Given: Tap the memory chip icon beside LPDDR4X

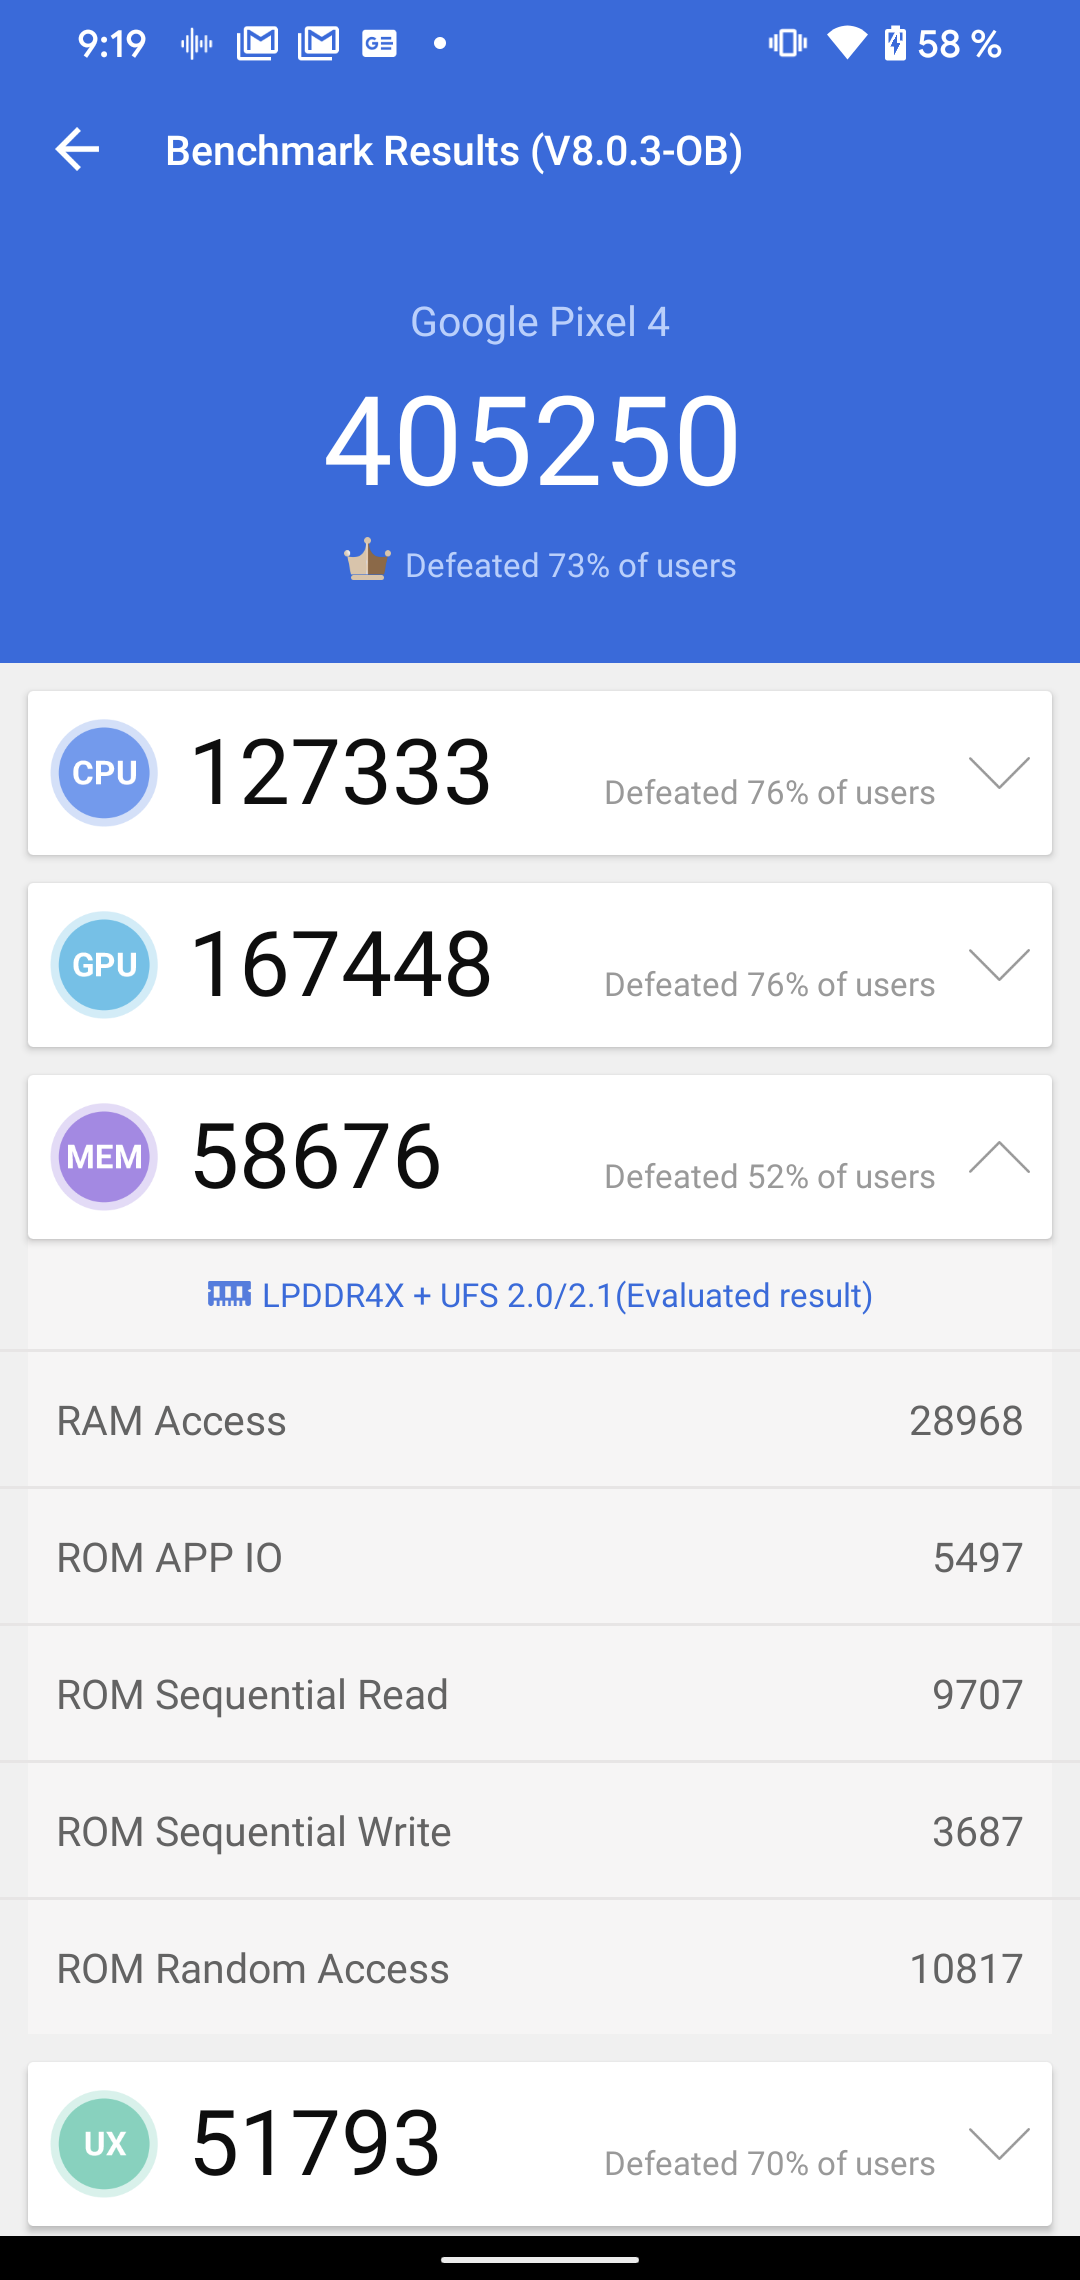Looking at the screenshot, I should (229, 1294).
